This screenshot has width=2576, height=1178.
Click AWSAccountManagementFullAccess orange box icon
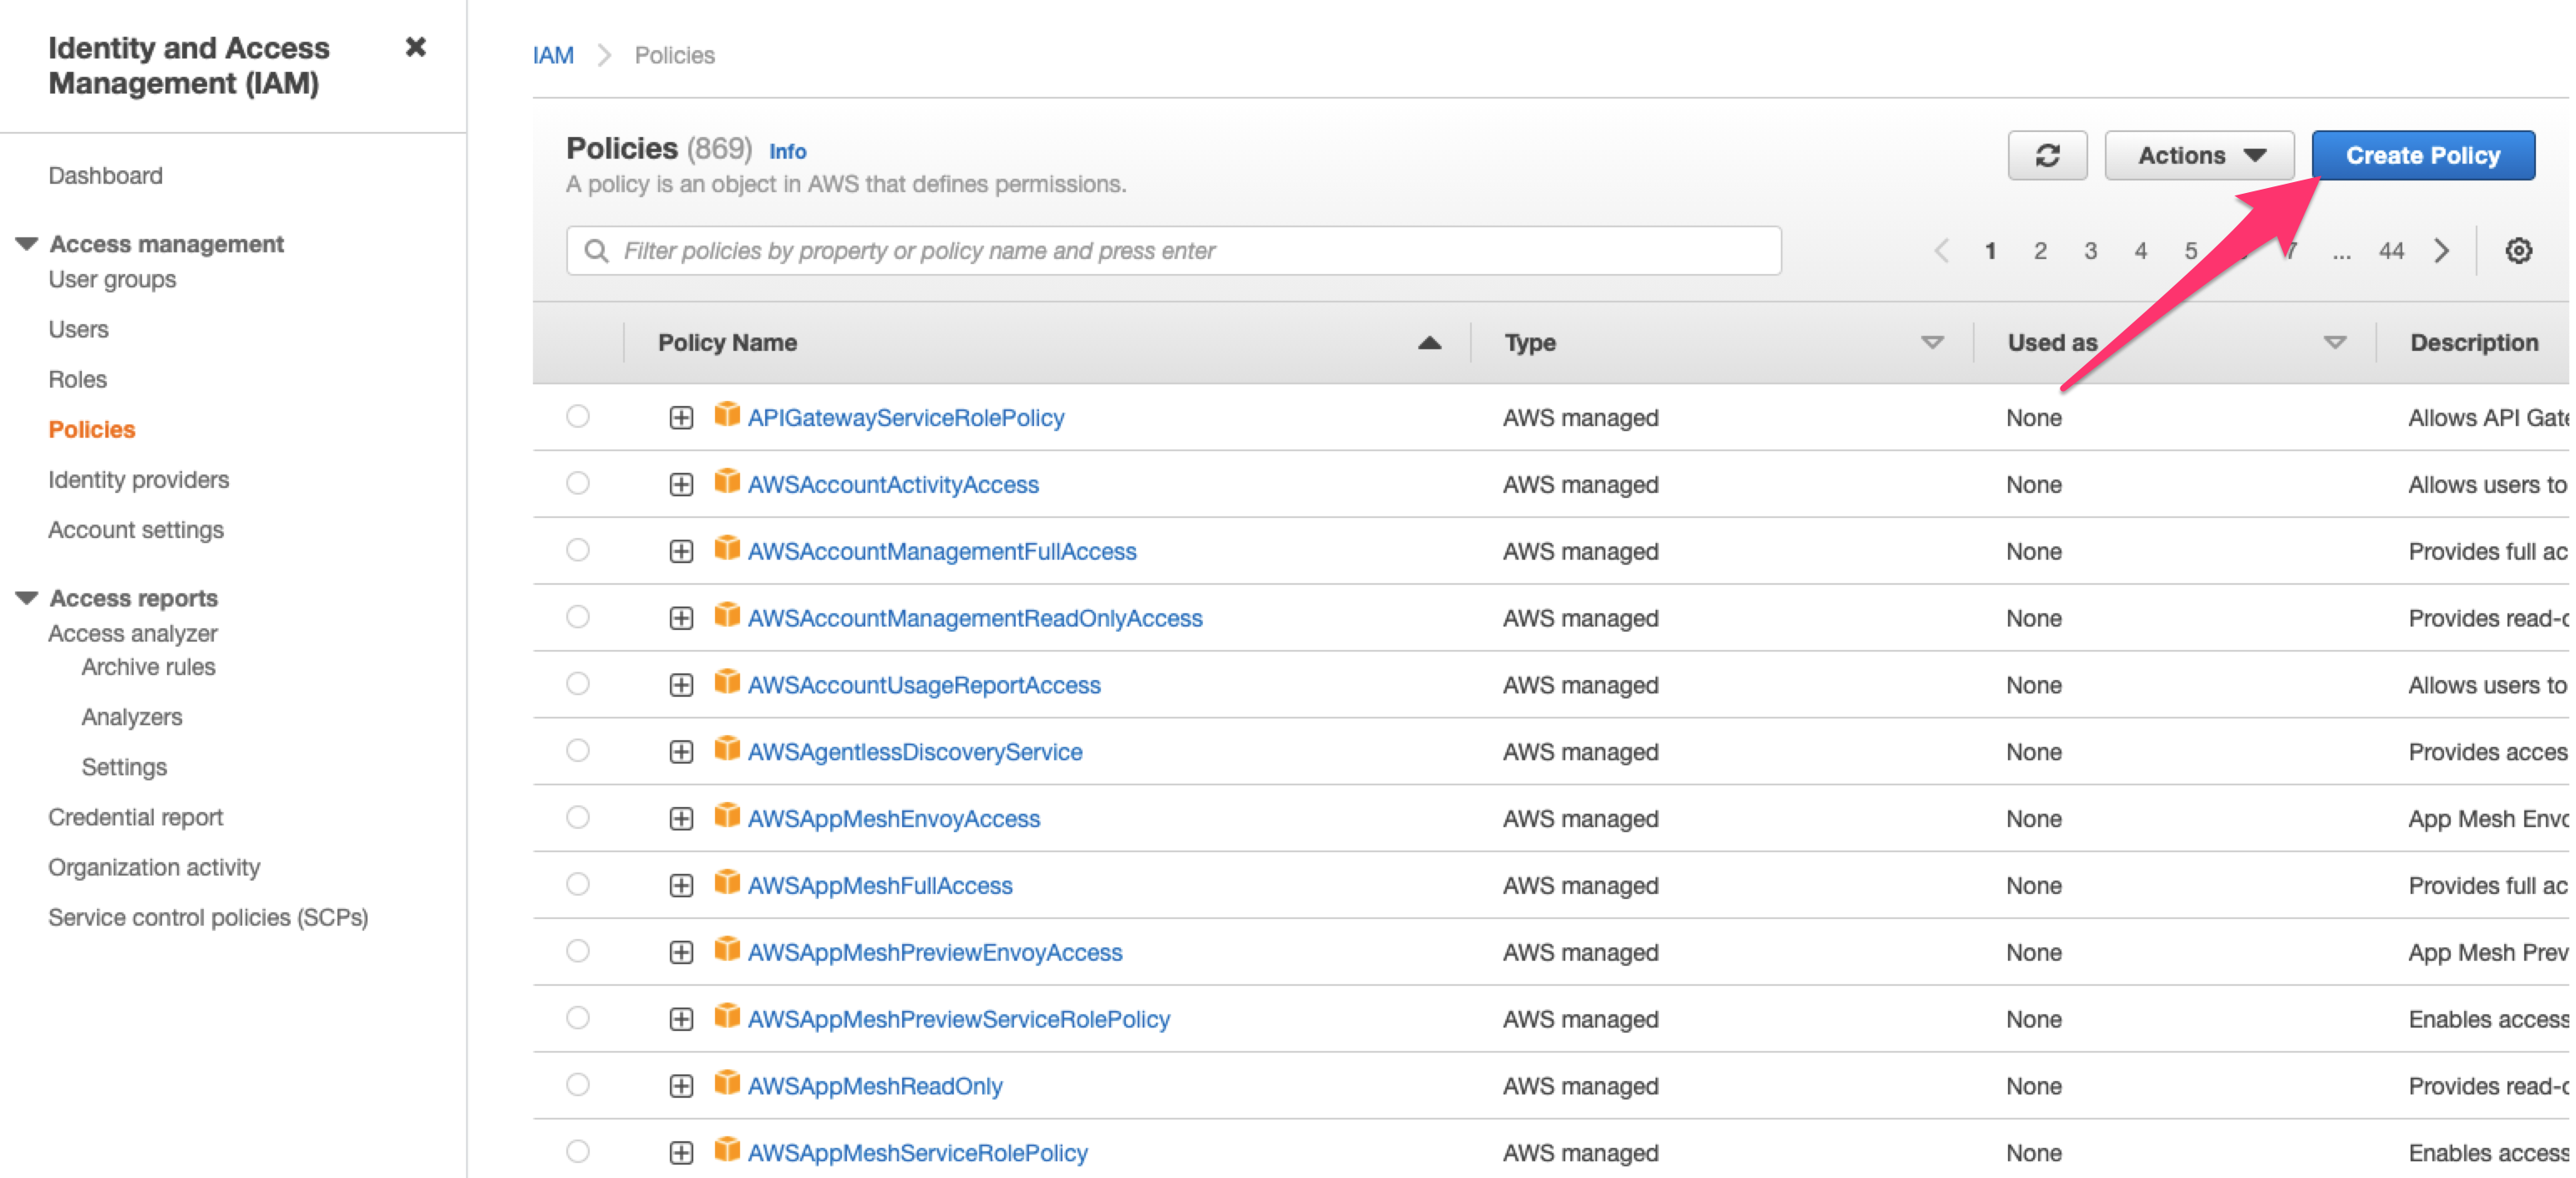click(x=727, y=549)
